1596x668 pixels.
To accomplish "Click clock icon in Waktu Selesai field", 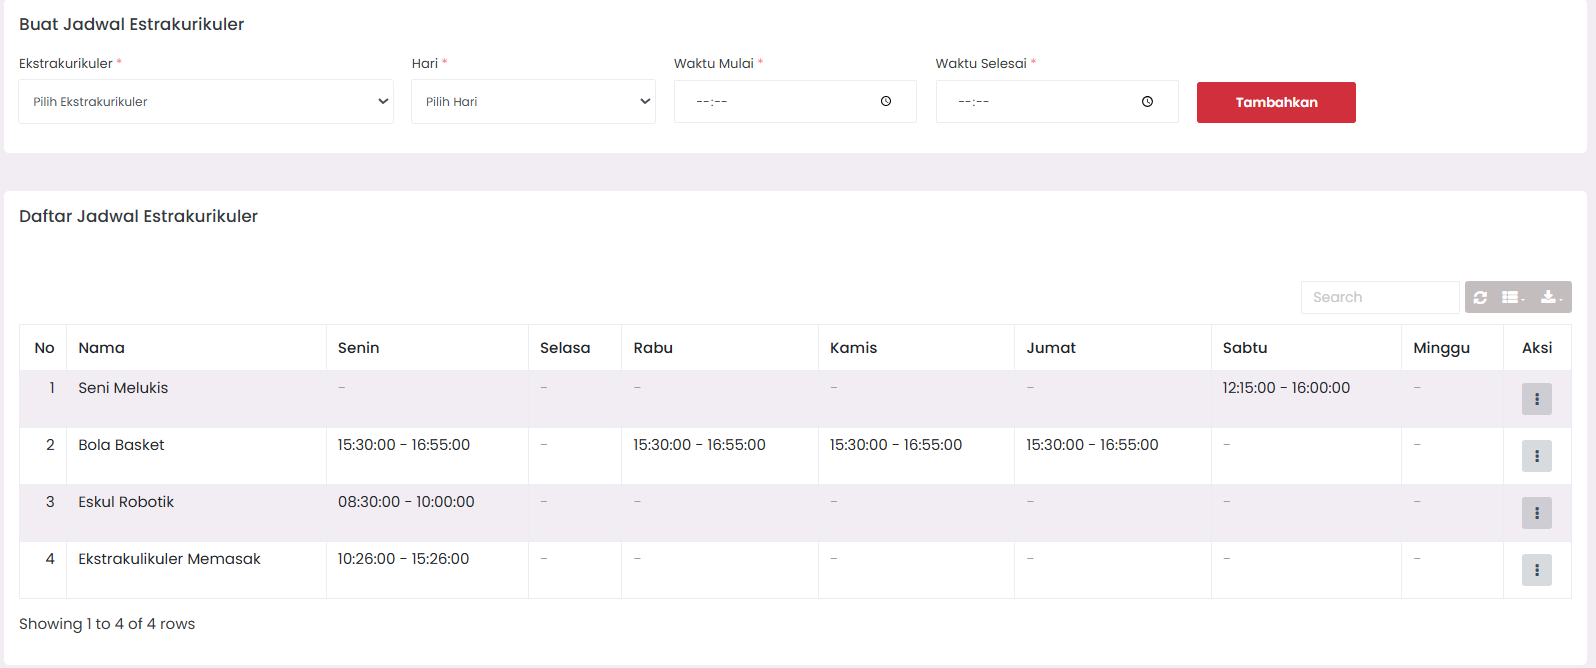I will (x=1147, y=101).
